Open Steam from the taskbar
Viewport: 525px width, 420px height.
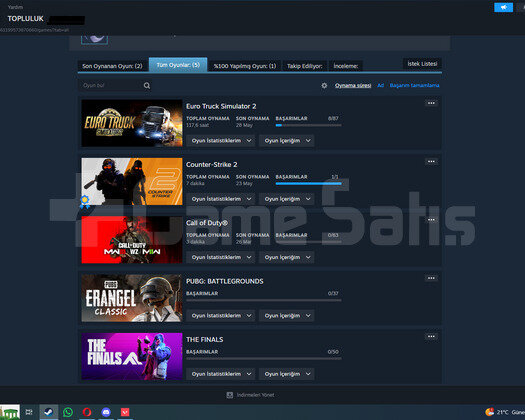pyautogui.click(x=49, y=412)
